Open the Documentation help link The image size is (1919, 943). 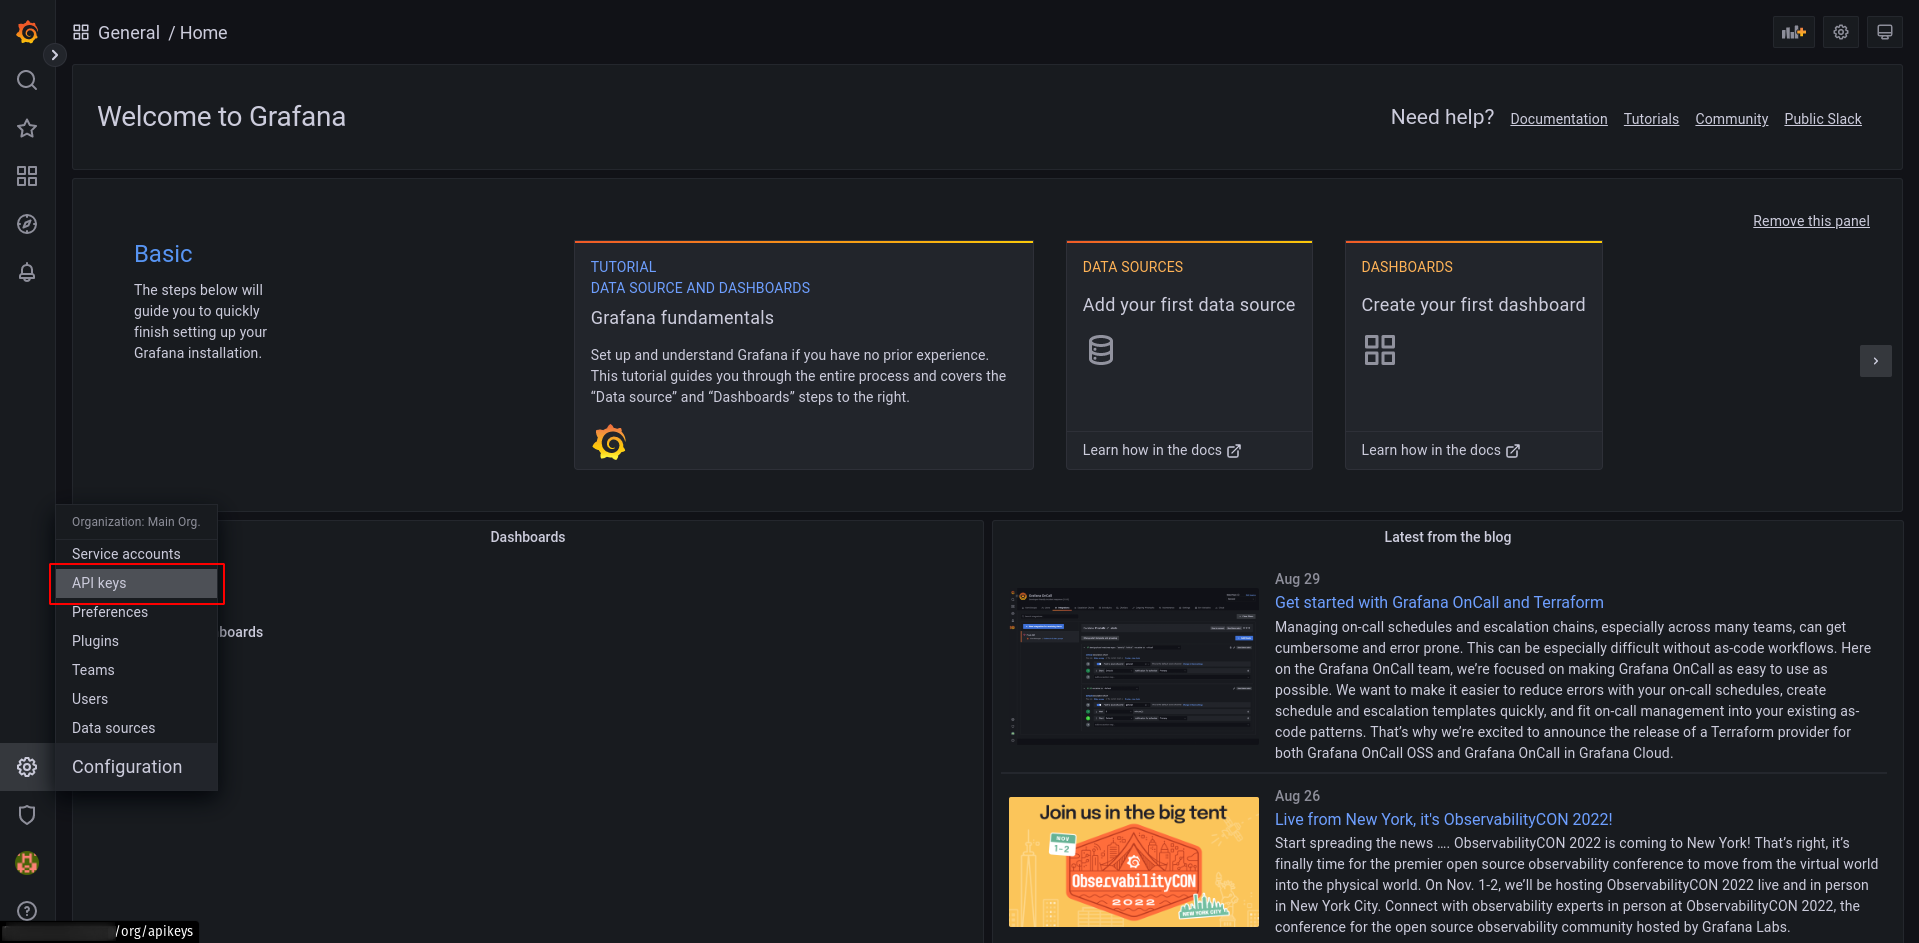tap(1558, 119)
